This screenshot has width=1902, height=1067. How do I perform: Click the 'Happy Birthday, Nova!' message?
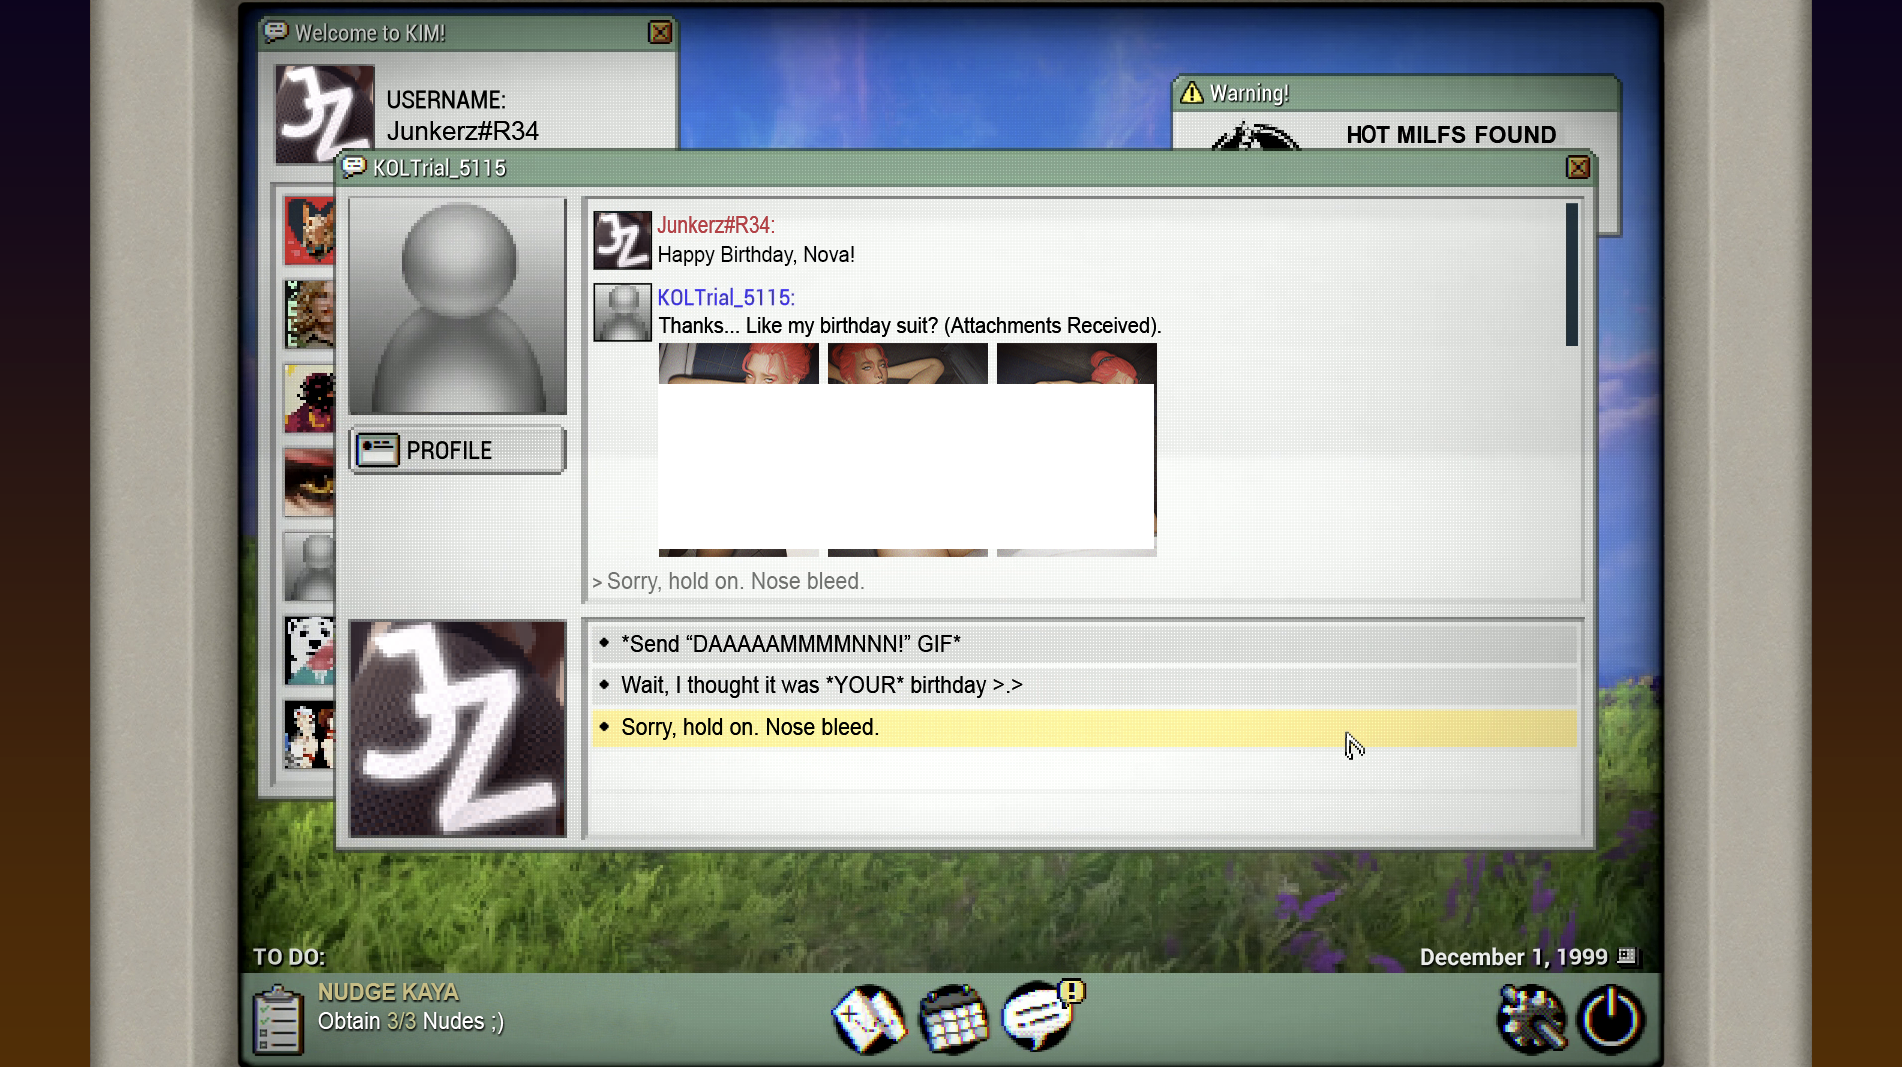[756, 254]
